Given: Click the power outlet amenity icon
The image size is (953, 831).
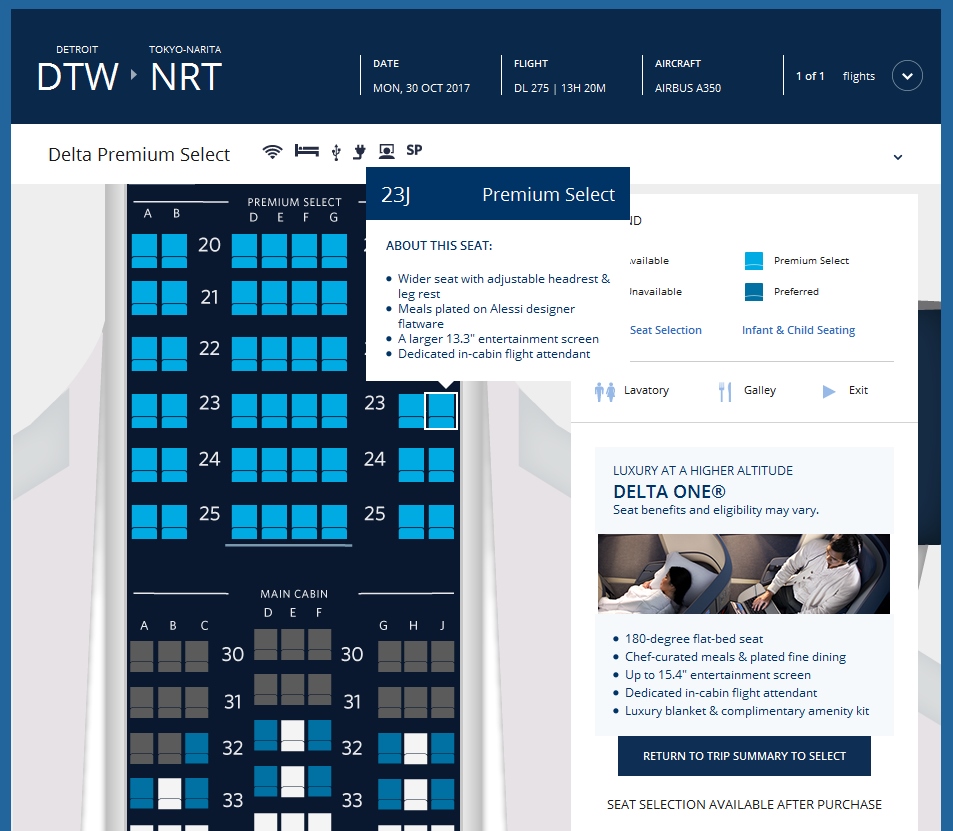Looking at the screenshot, I should 359,151.
